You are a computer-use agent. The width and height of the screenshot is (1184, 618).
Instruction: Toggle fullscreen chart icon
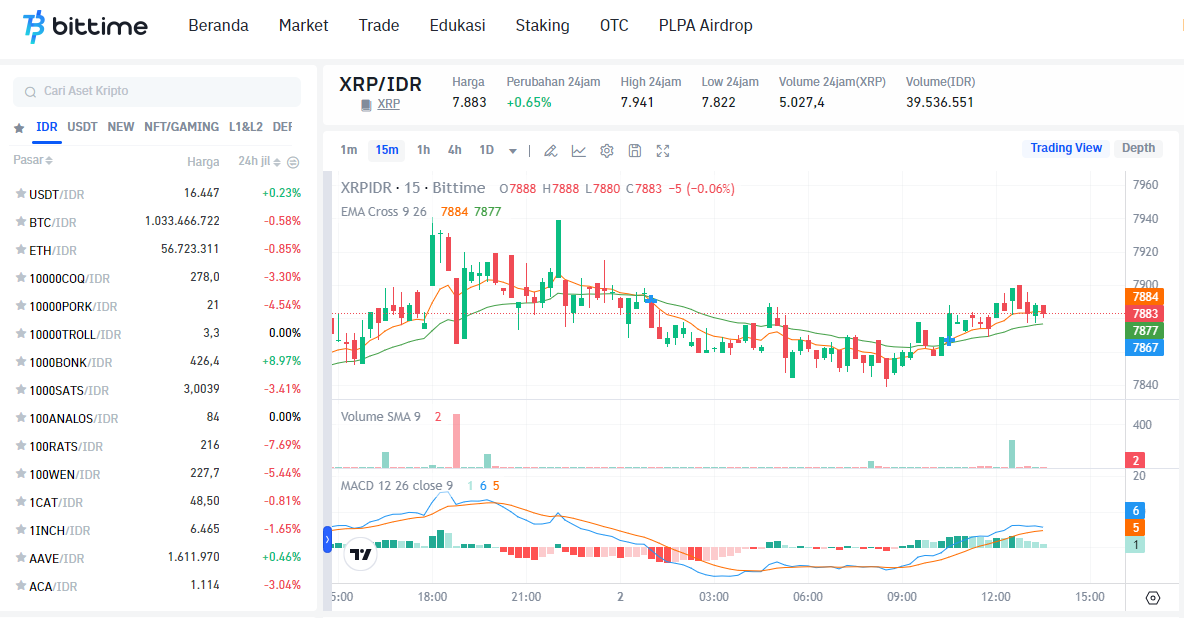click(x=663, y=150)
